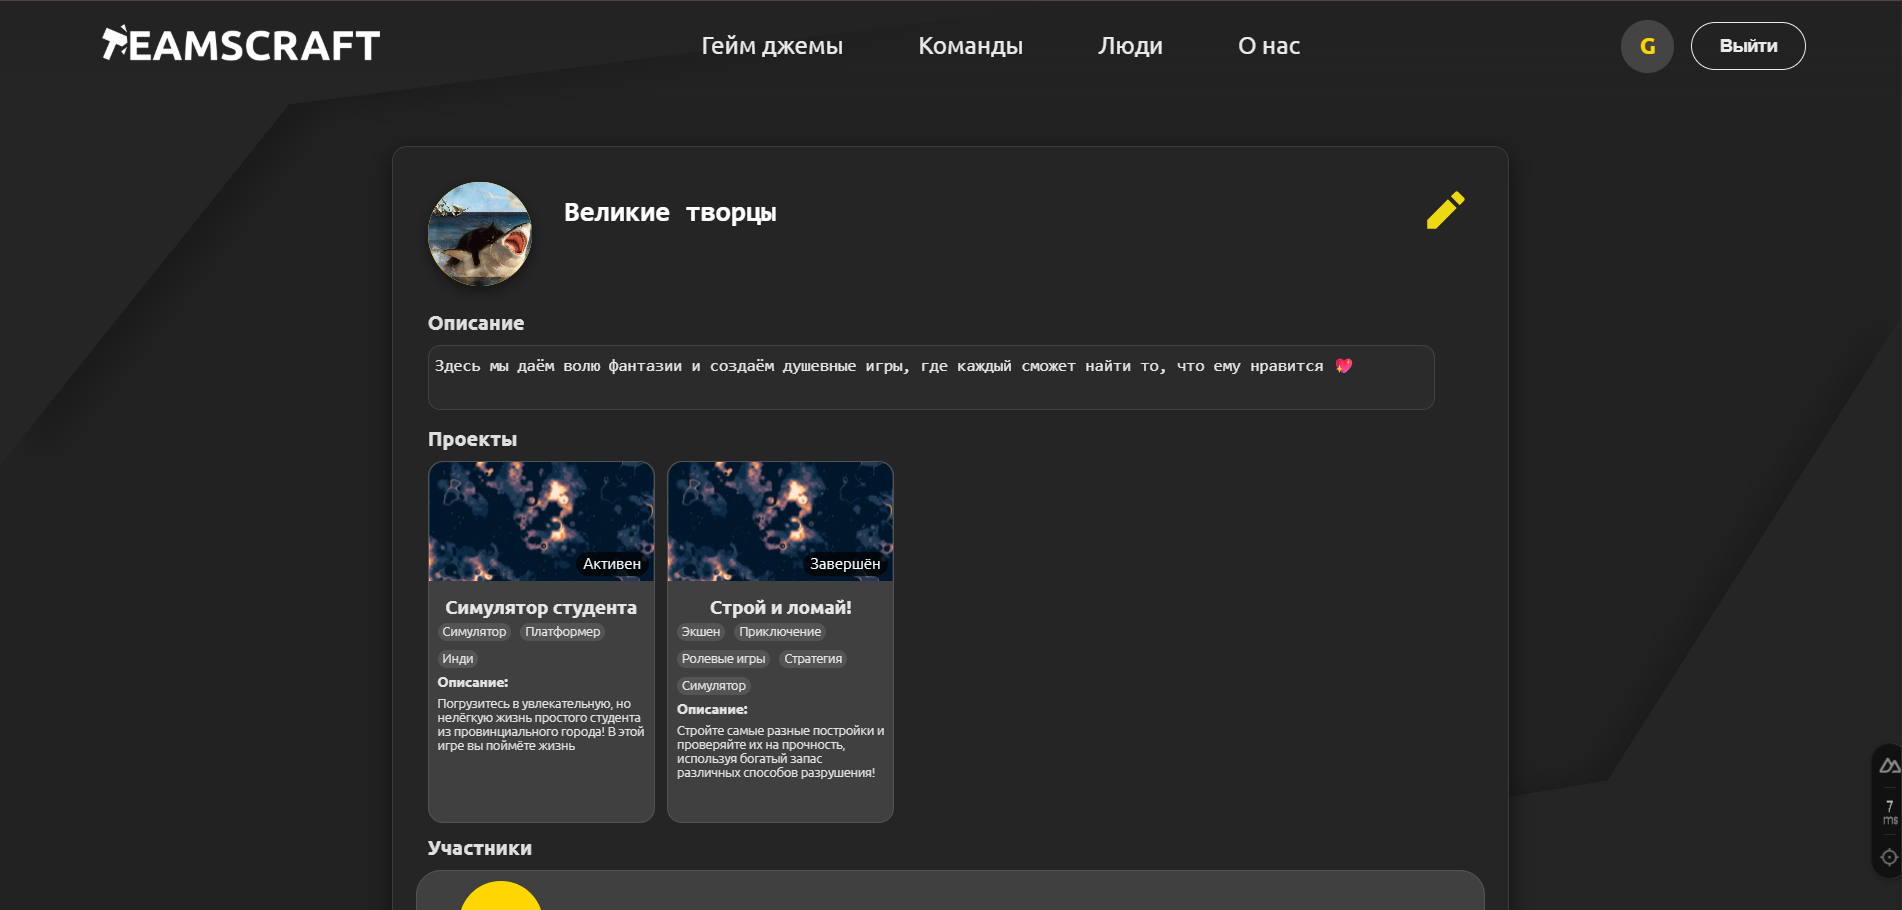This screenshot has width=1902, height=910.
Task: Select the Платформер tag
Action: (x=563, y=632)
